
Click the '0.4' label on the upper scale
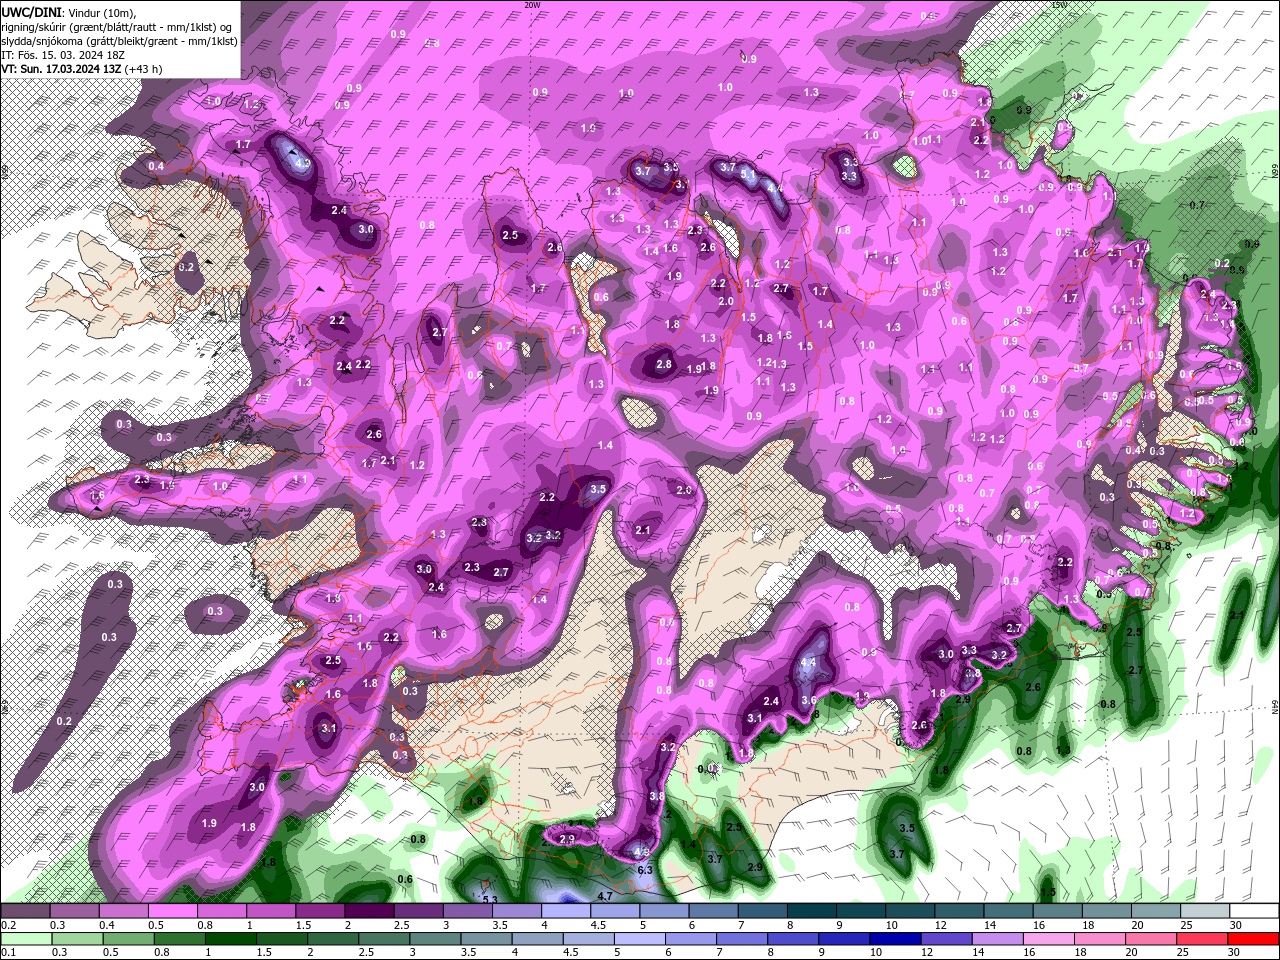point(106,925)
